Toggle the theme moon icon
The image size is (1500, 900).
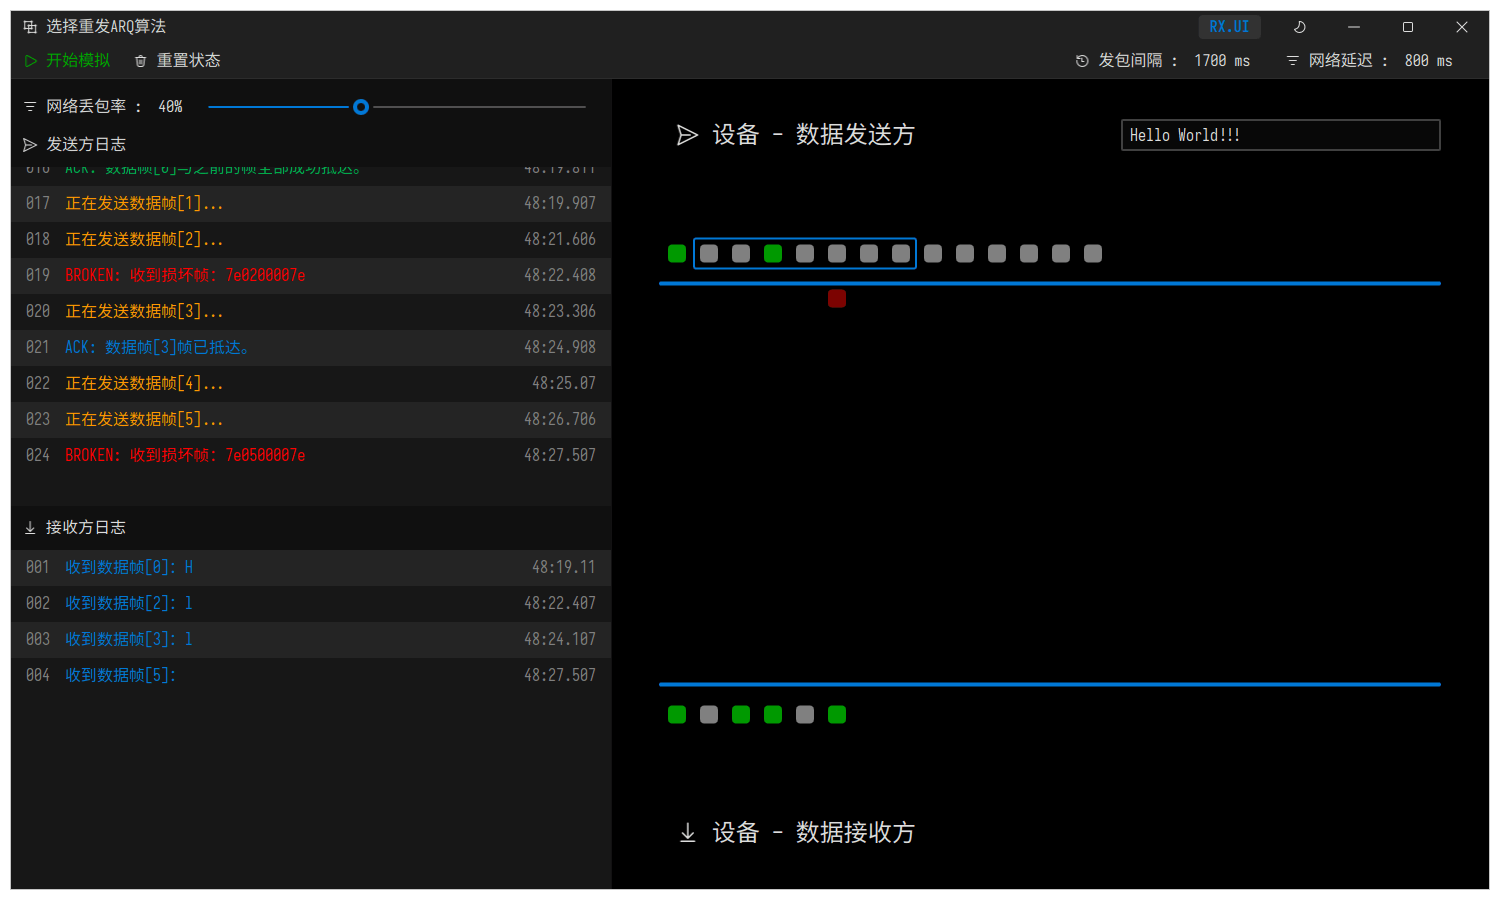click(x=1300, y=27)
